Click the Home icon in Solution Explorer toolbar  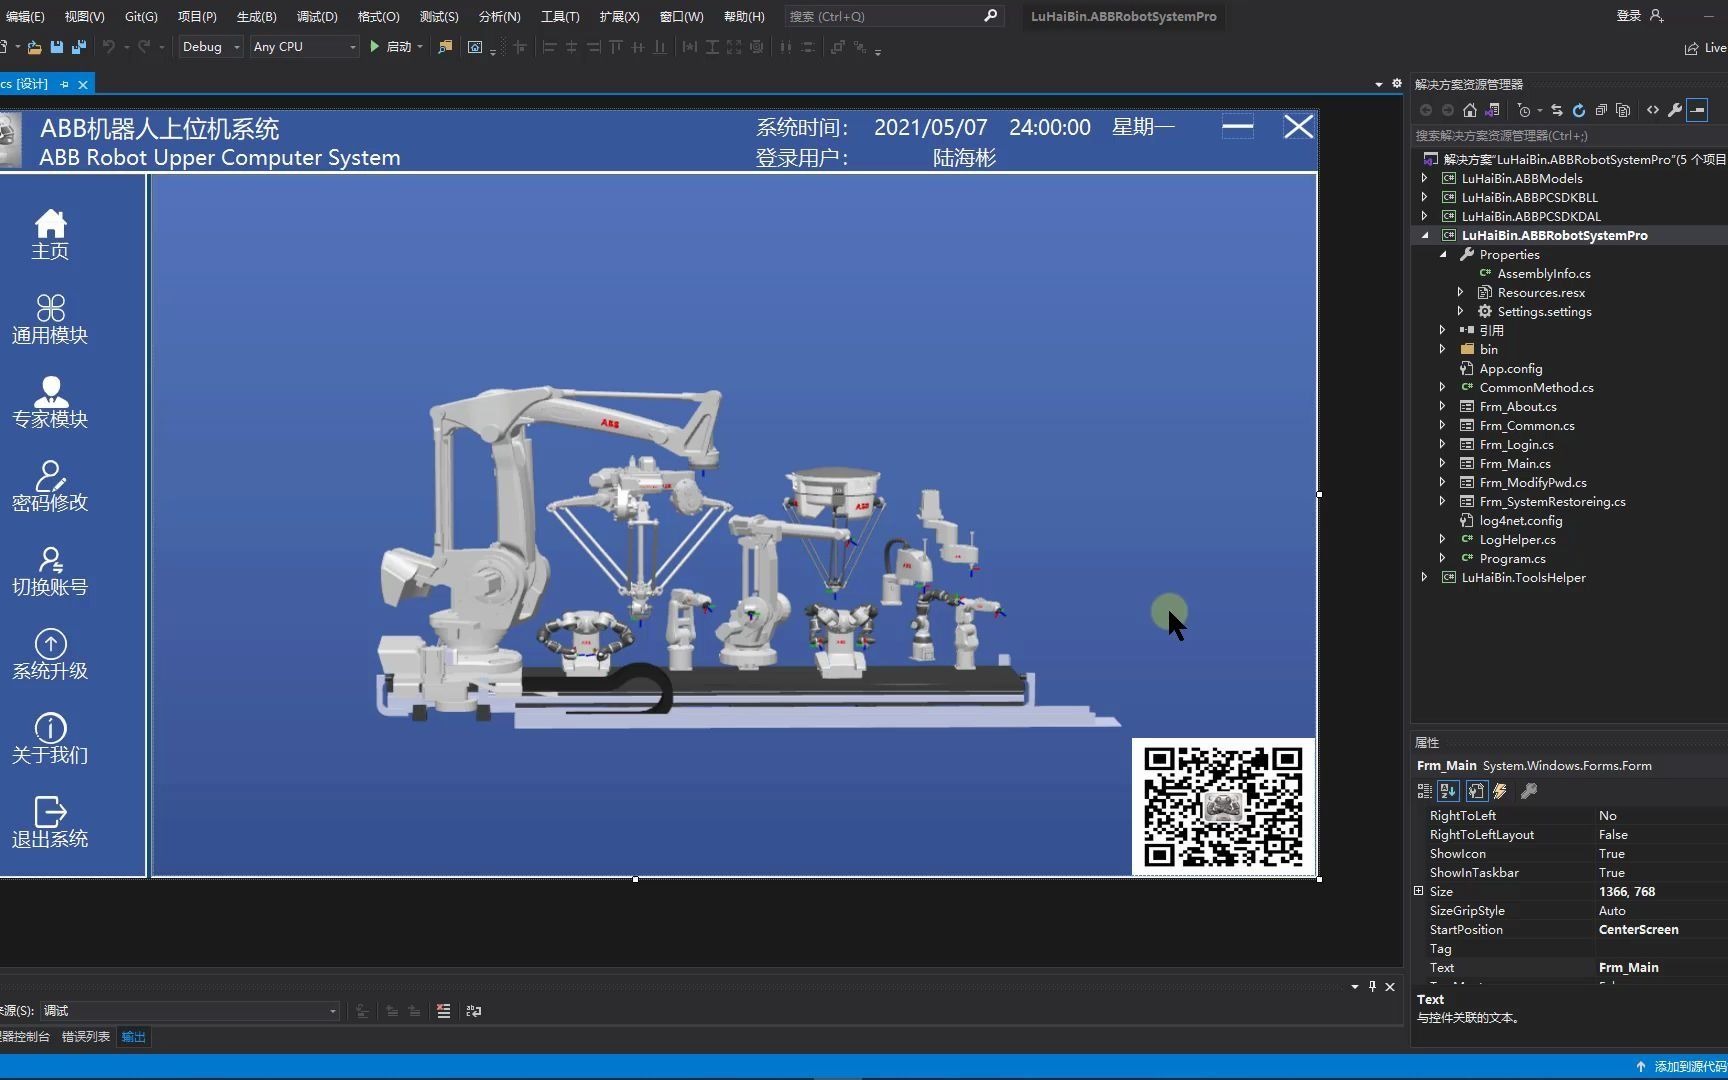1469,110
